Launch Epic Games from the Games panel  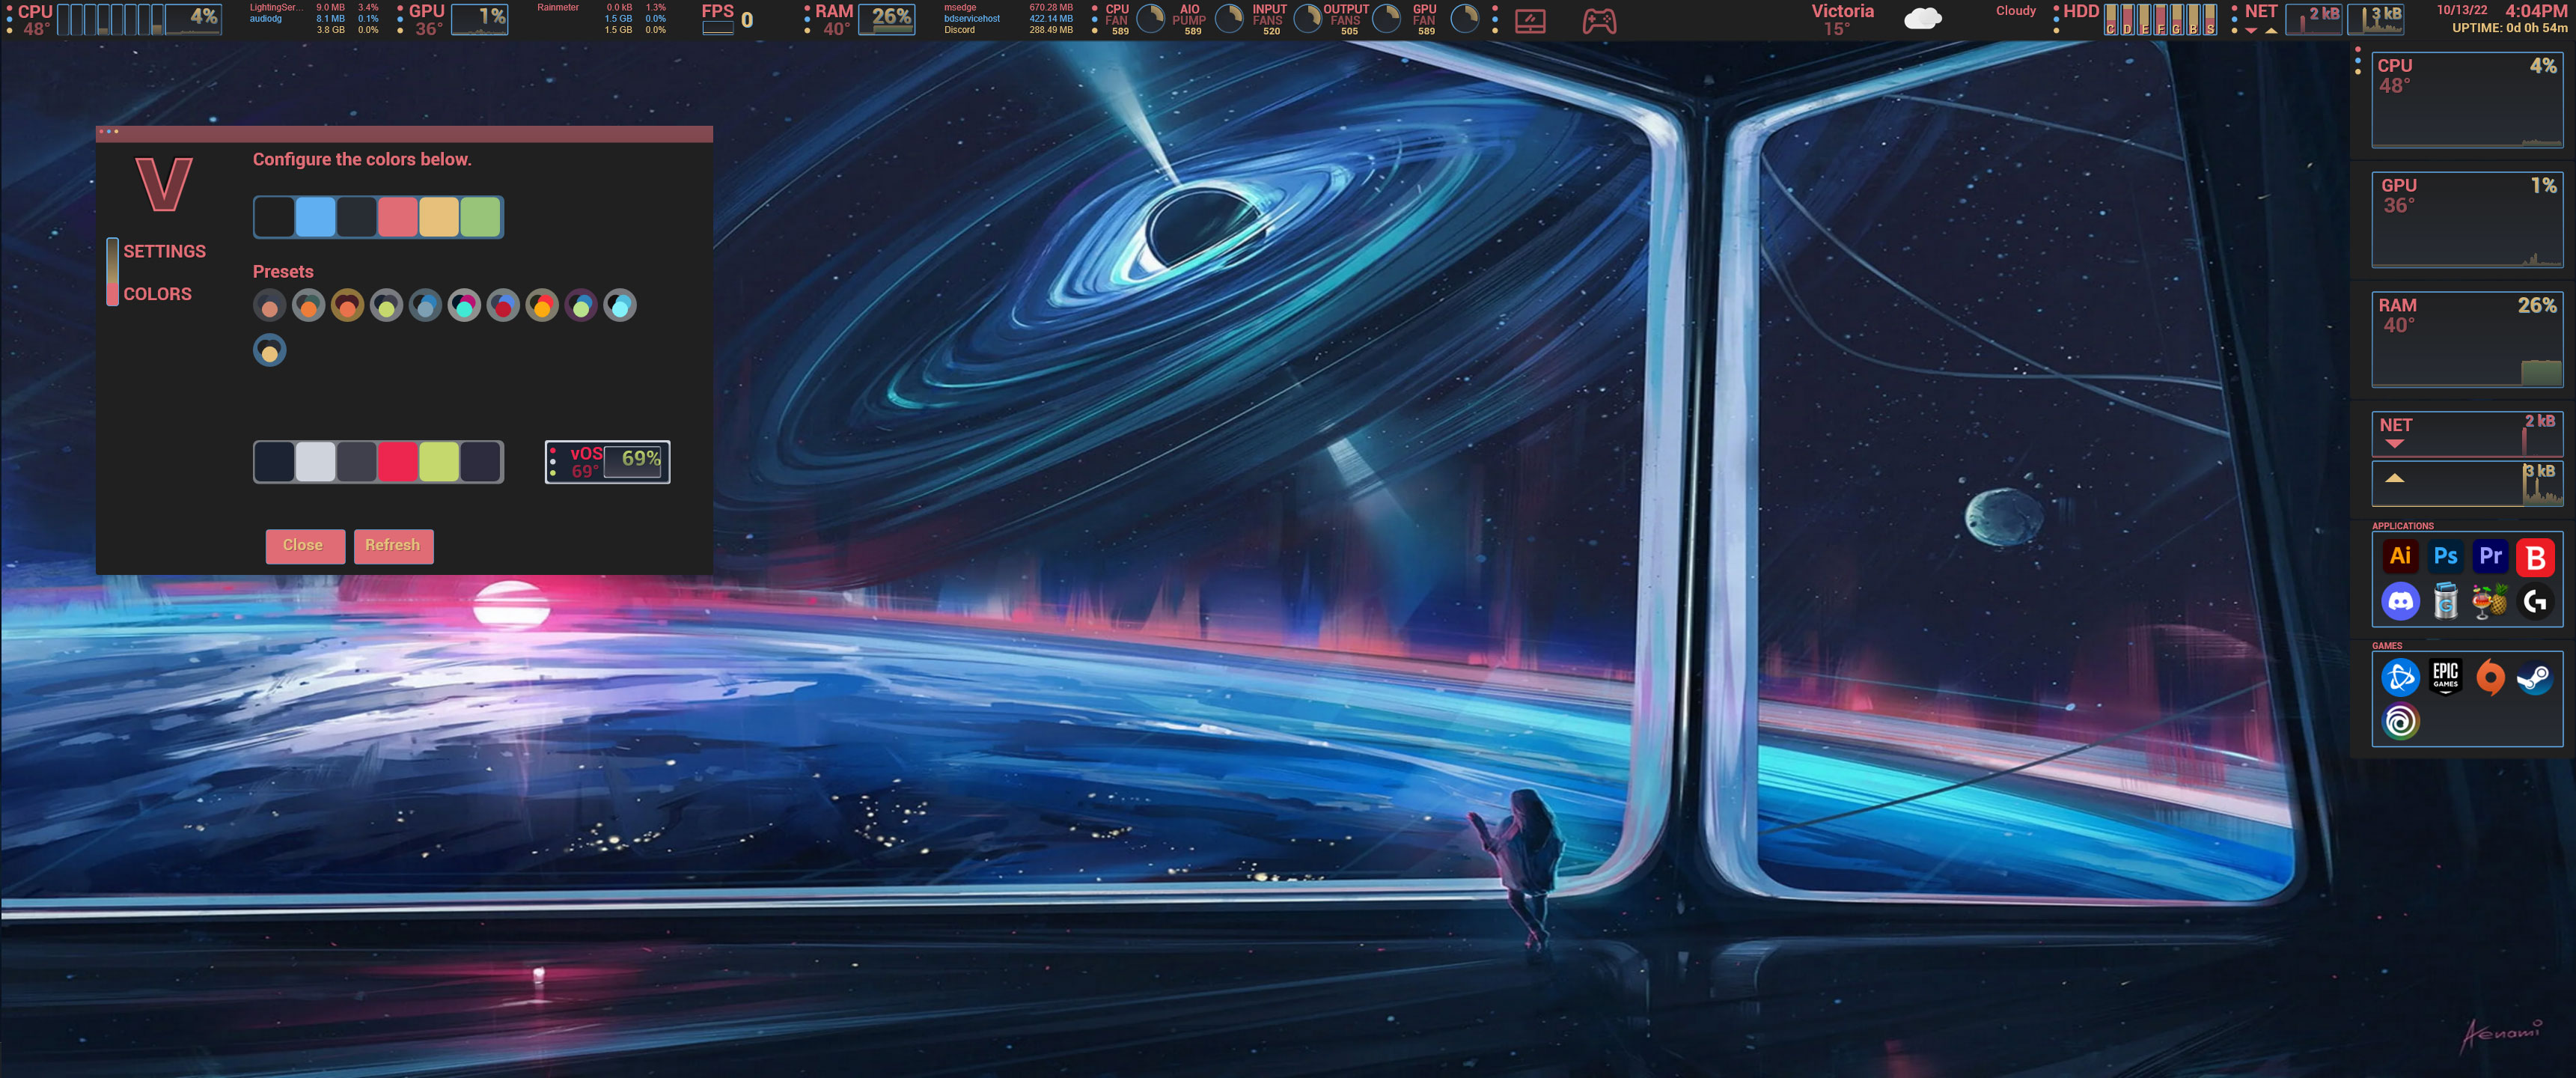2445,676
